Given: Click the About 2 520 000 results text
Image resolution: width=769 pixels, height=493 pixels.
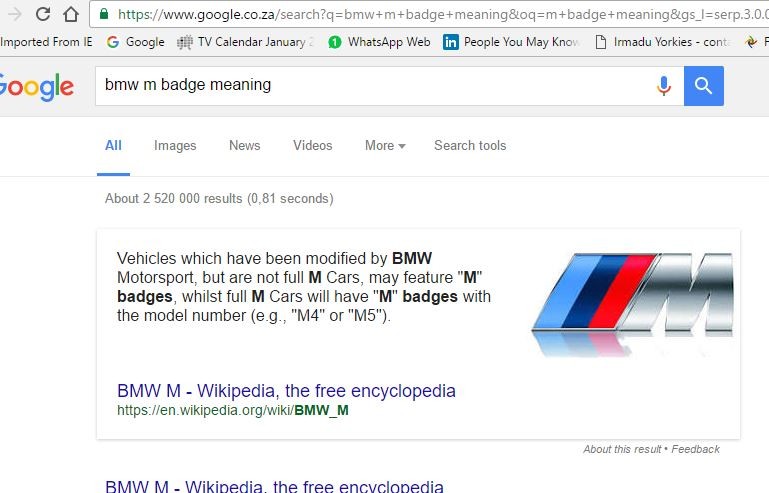Looking at the screenshot, I should click(x=219, y=199).
